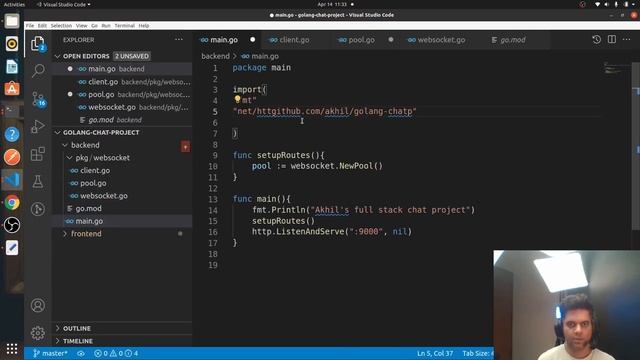Open the Manage gear icon
This screenshot has height=360, width=640.
[x=38, y=333]
